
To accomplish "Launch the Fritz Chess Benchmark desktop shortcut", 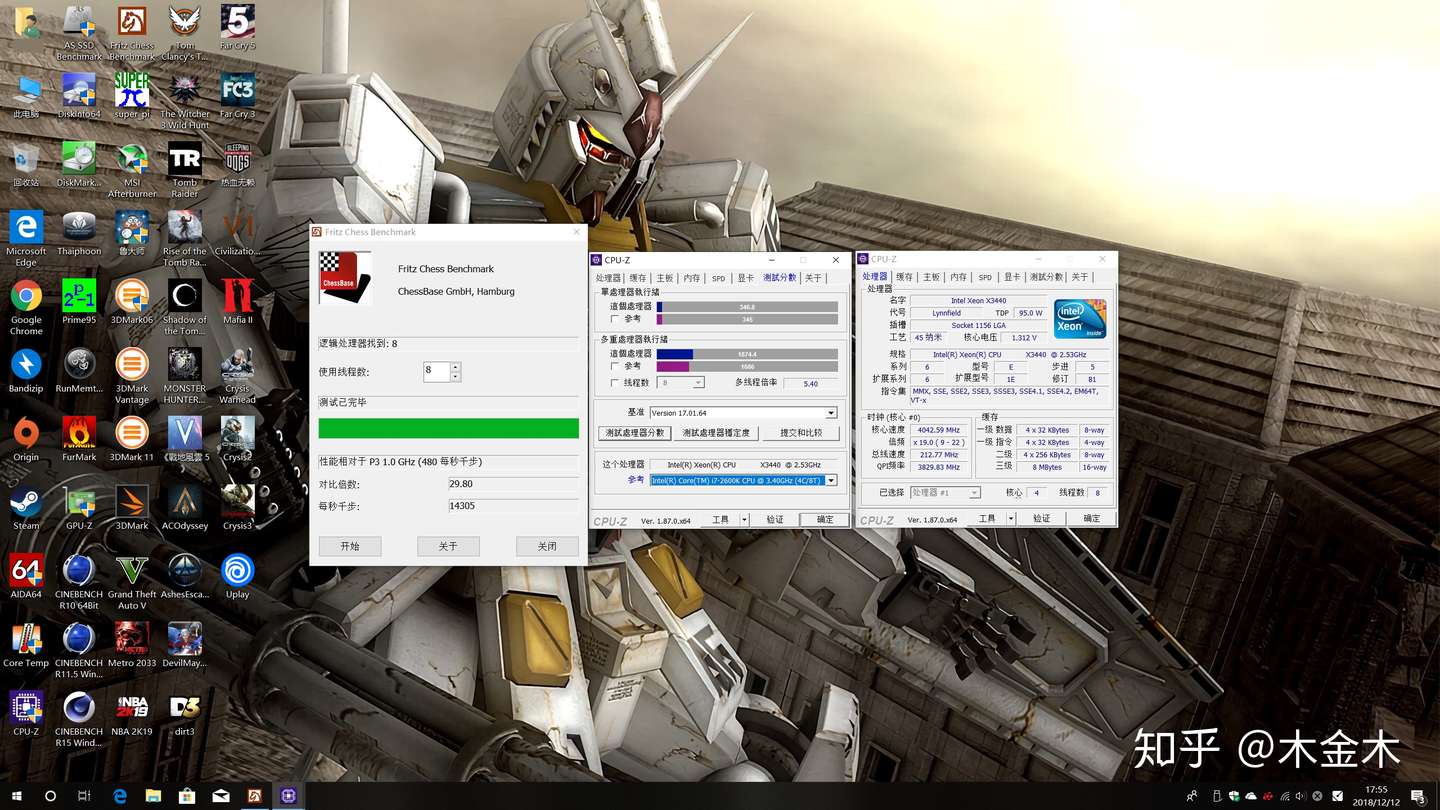I will tap(132, 33).
